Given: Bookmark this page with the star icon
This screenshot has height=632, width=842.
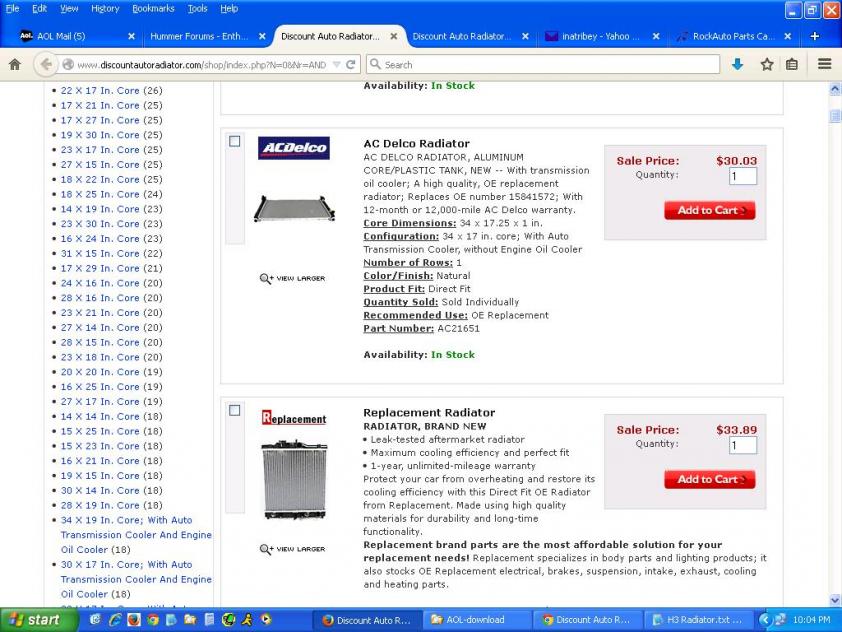Looking at the screenshot, I should (x=766, y=64).
